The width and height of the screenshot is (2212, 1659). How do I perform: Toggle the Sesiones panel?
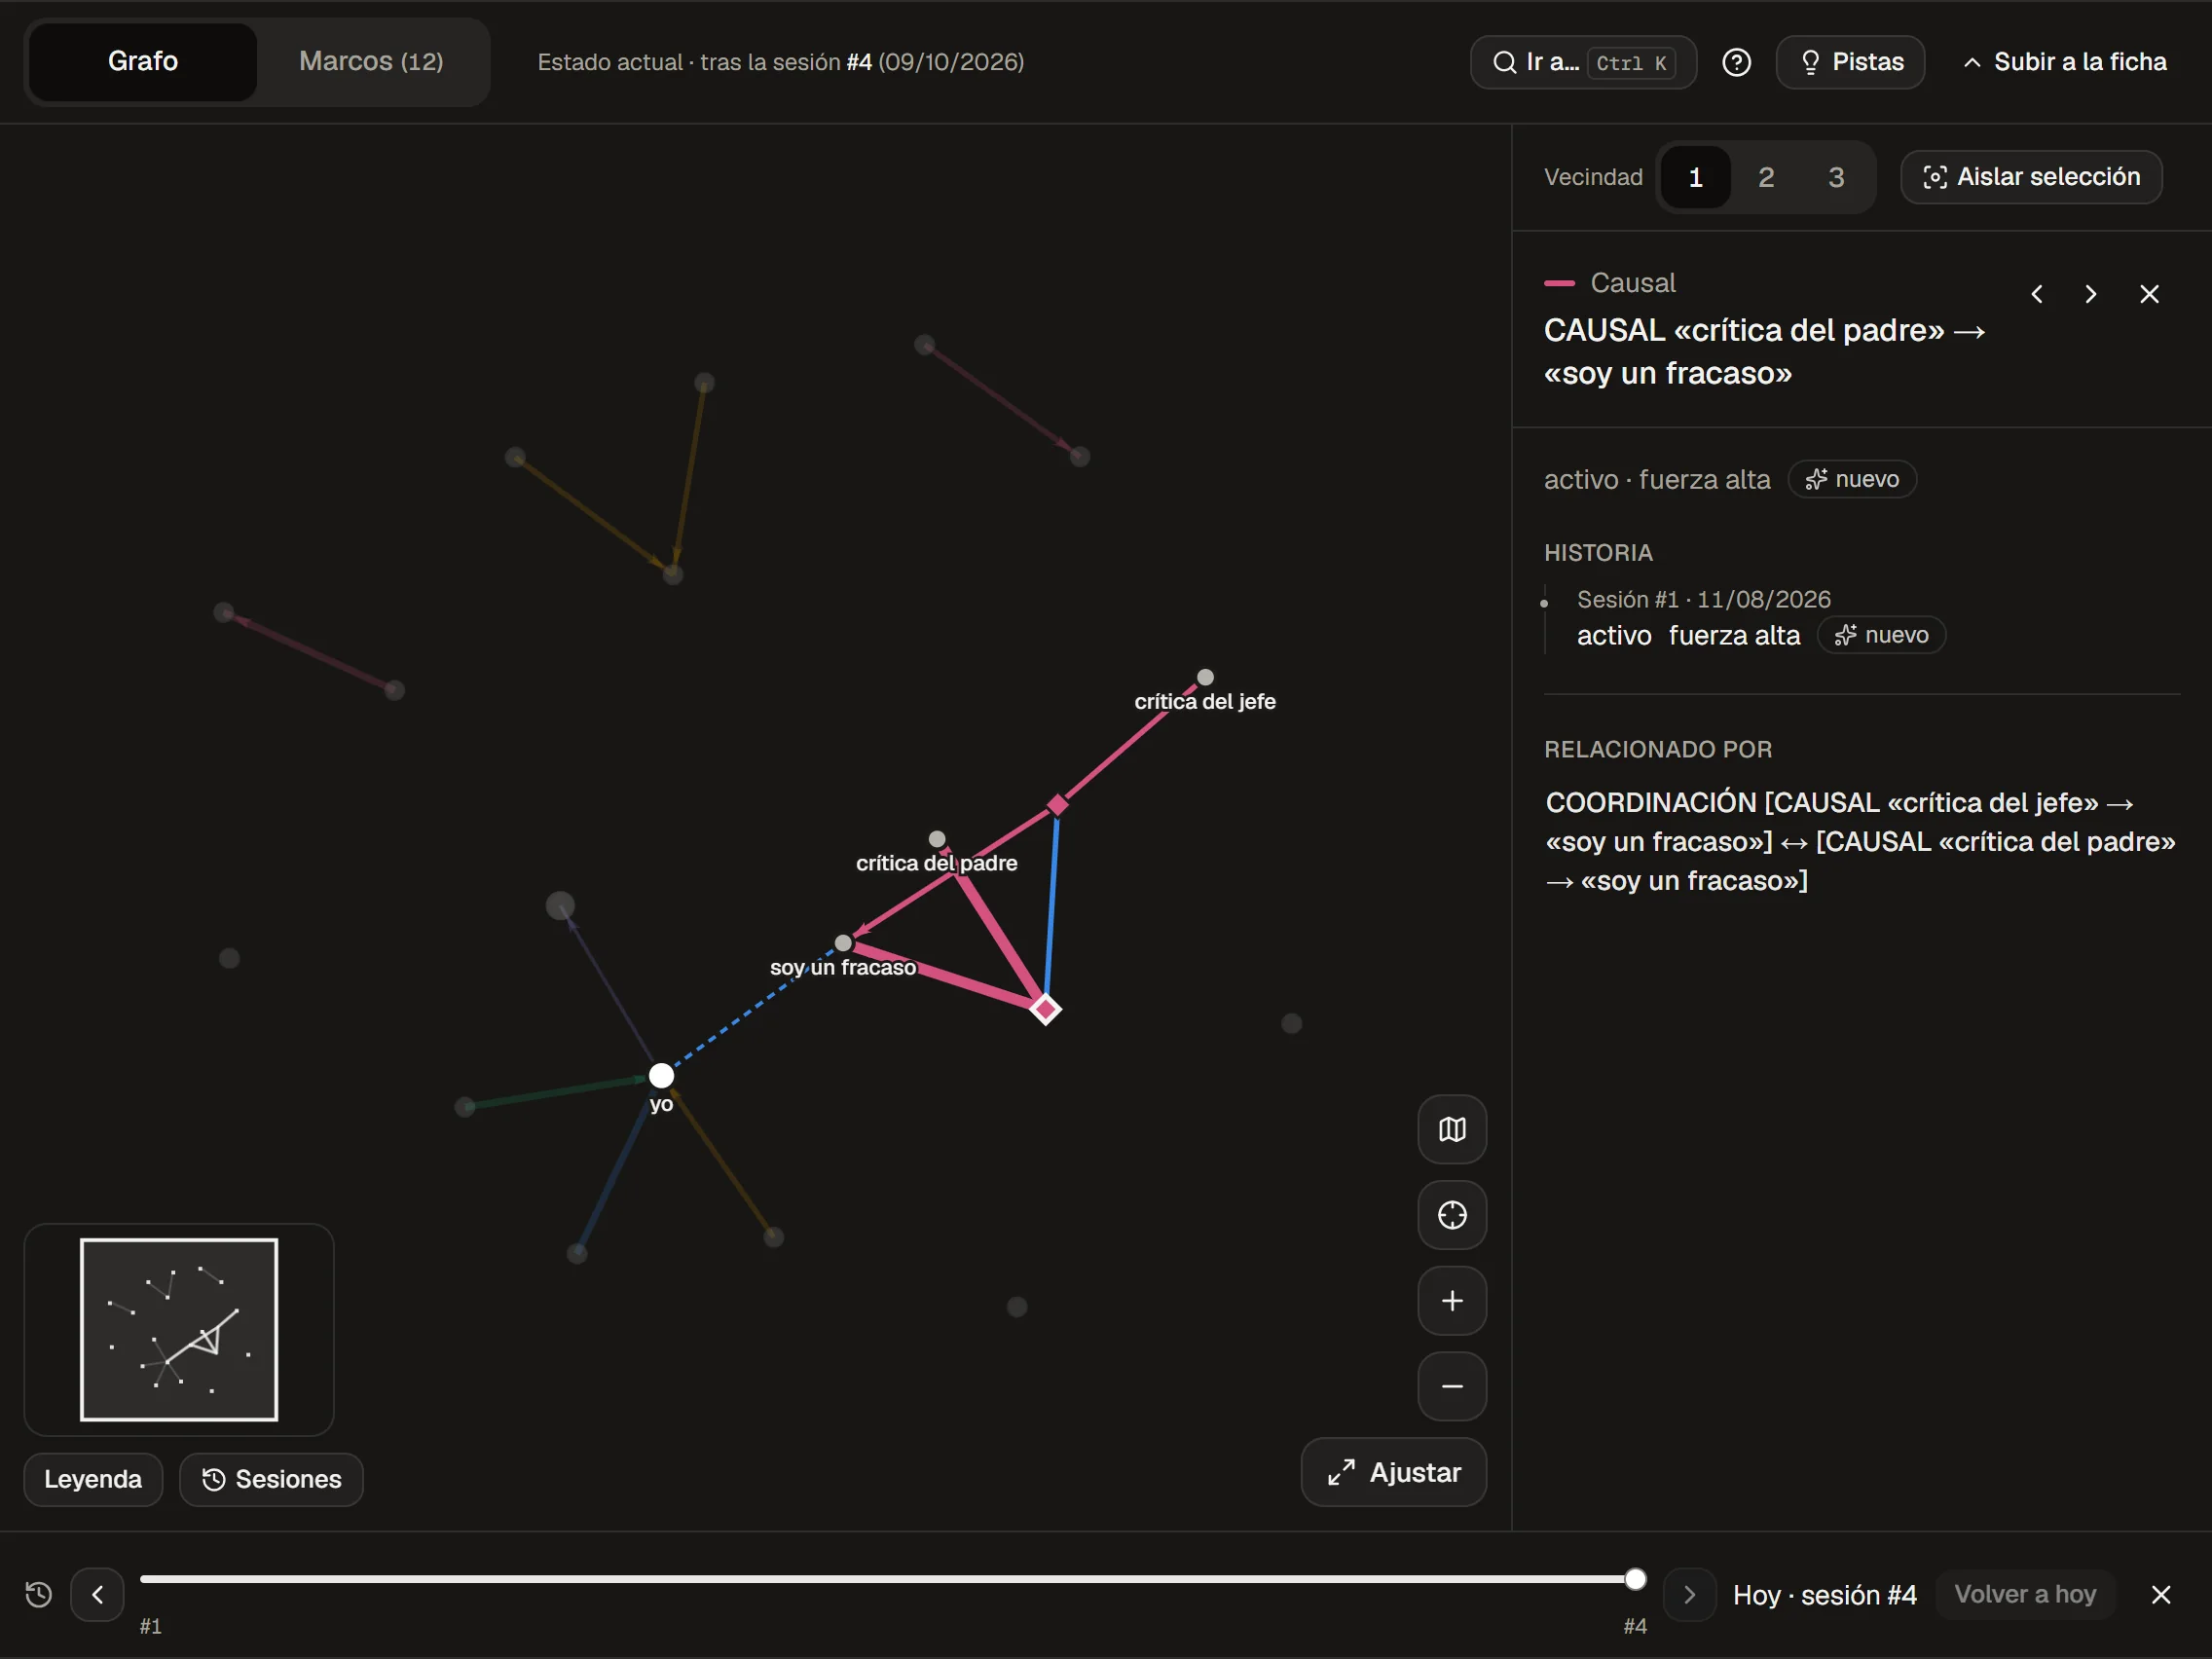tap(271, 1479)
